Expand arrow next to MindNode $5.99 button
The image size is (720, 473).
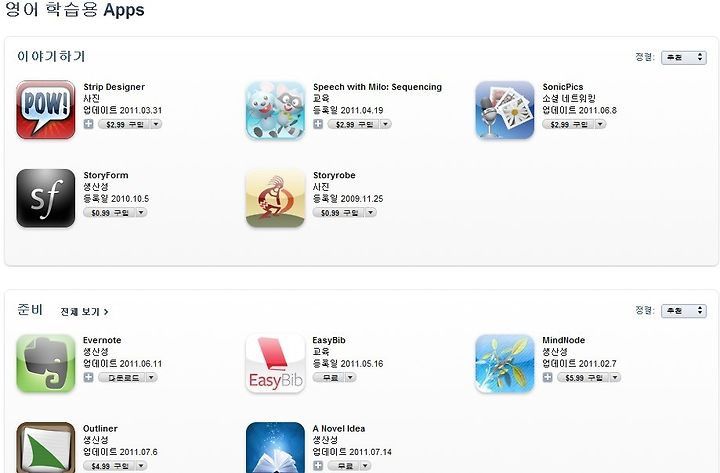[615, 377]
